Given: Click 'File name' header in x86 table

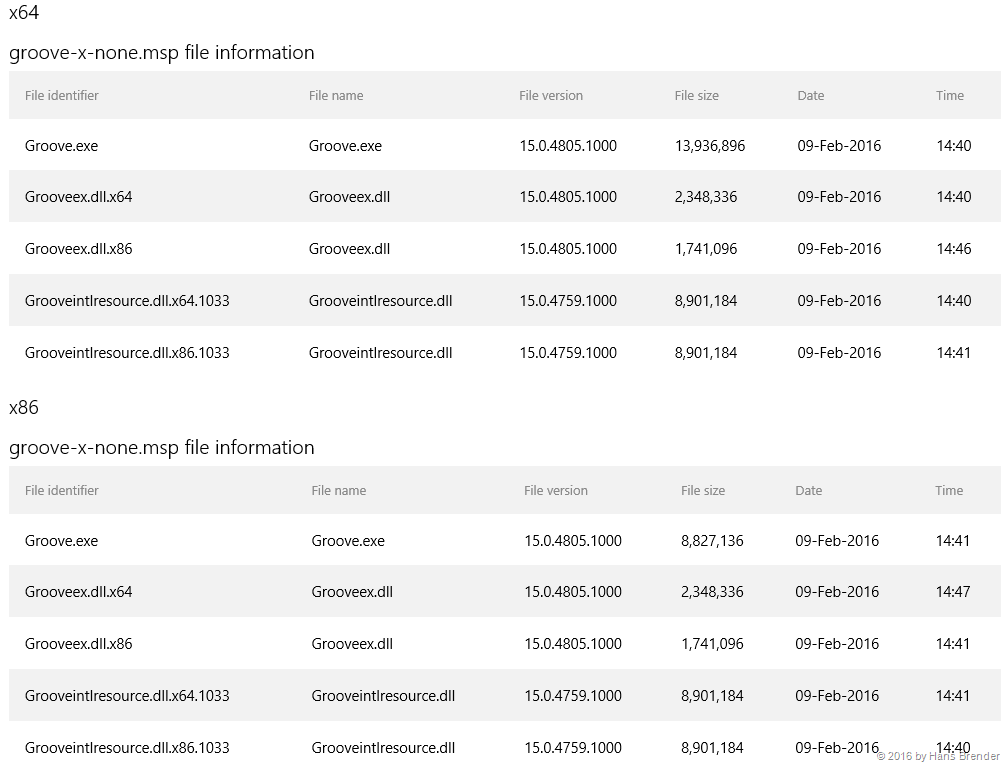Looking at the screenshot, I should pos(338,491).
